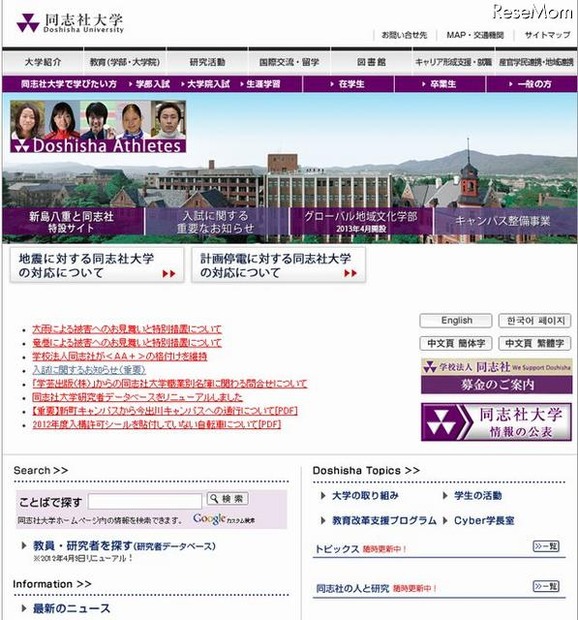Open 在学生 section
Image resolution: width=578 pixels, height=620 pixels.
coord(348,84)
